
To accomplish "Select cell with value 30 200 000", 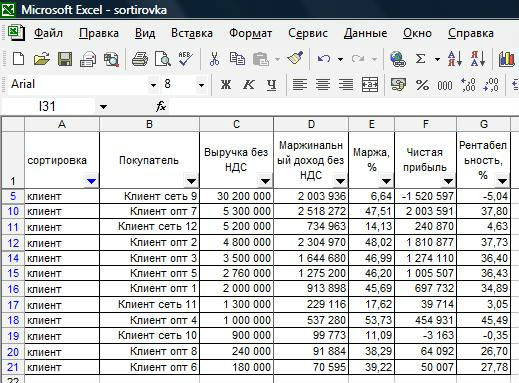I will [236, 196].
